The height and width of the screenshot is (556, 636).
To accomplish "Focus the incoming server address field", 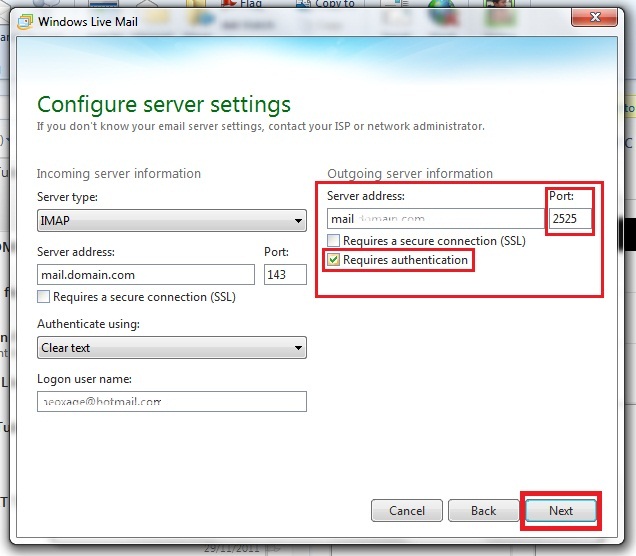I will (146, 275).
